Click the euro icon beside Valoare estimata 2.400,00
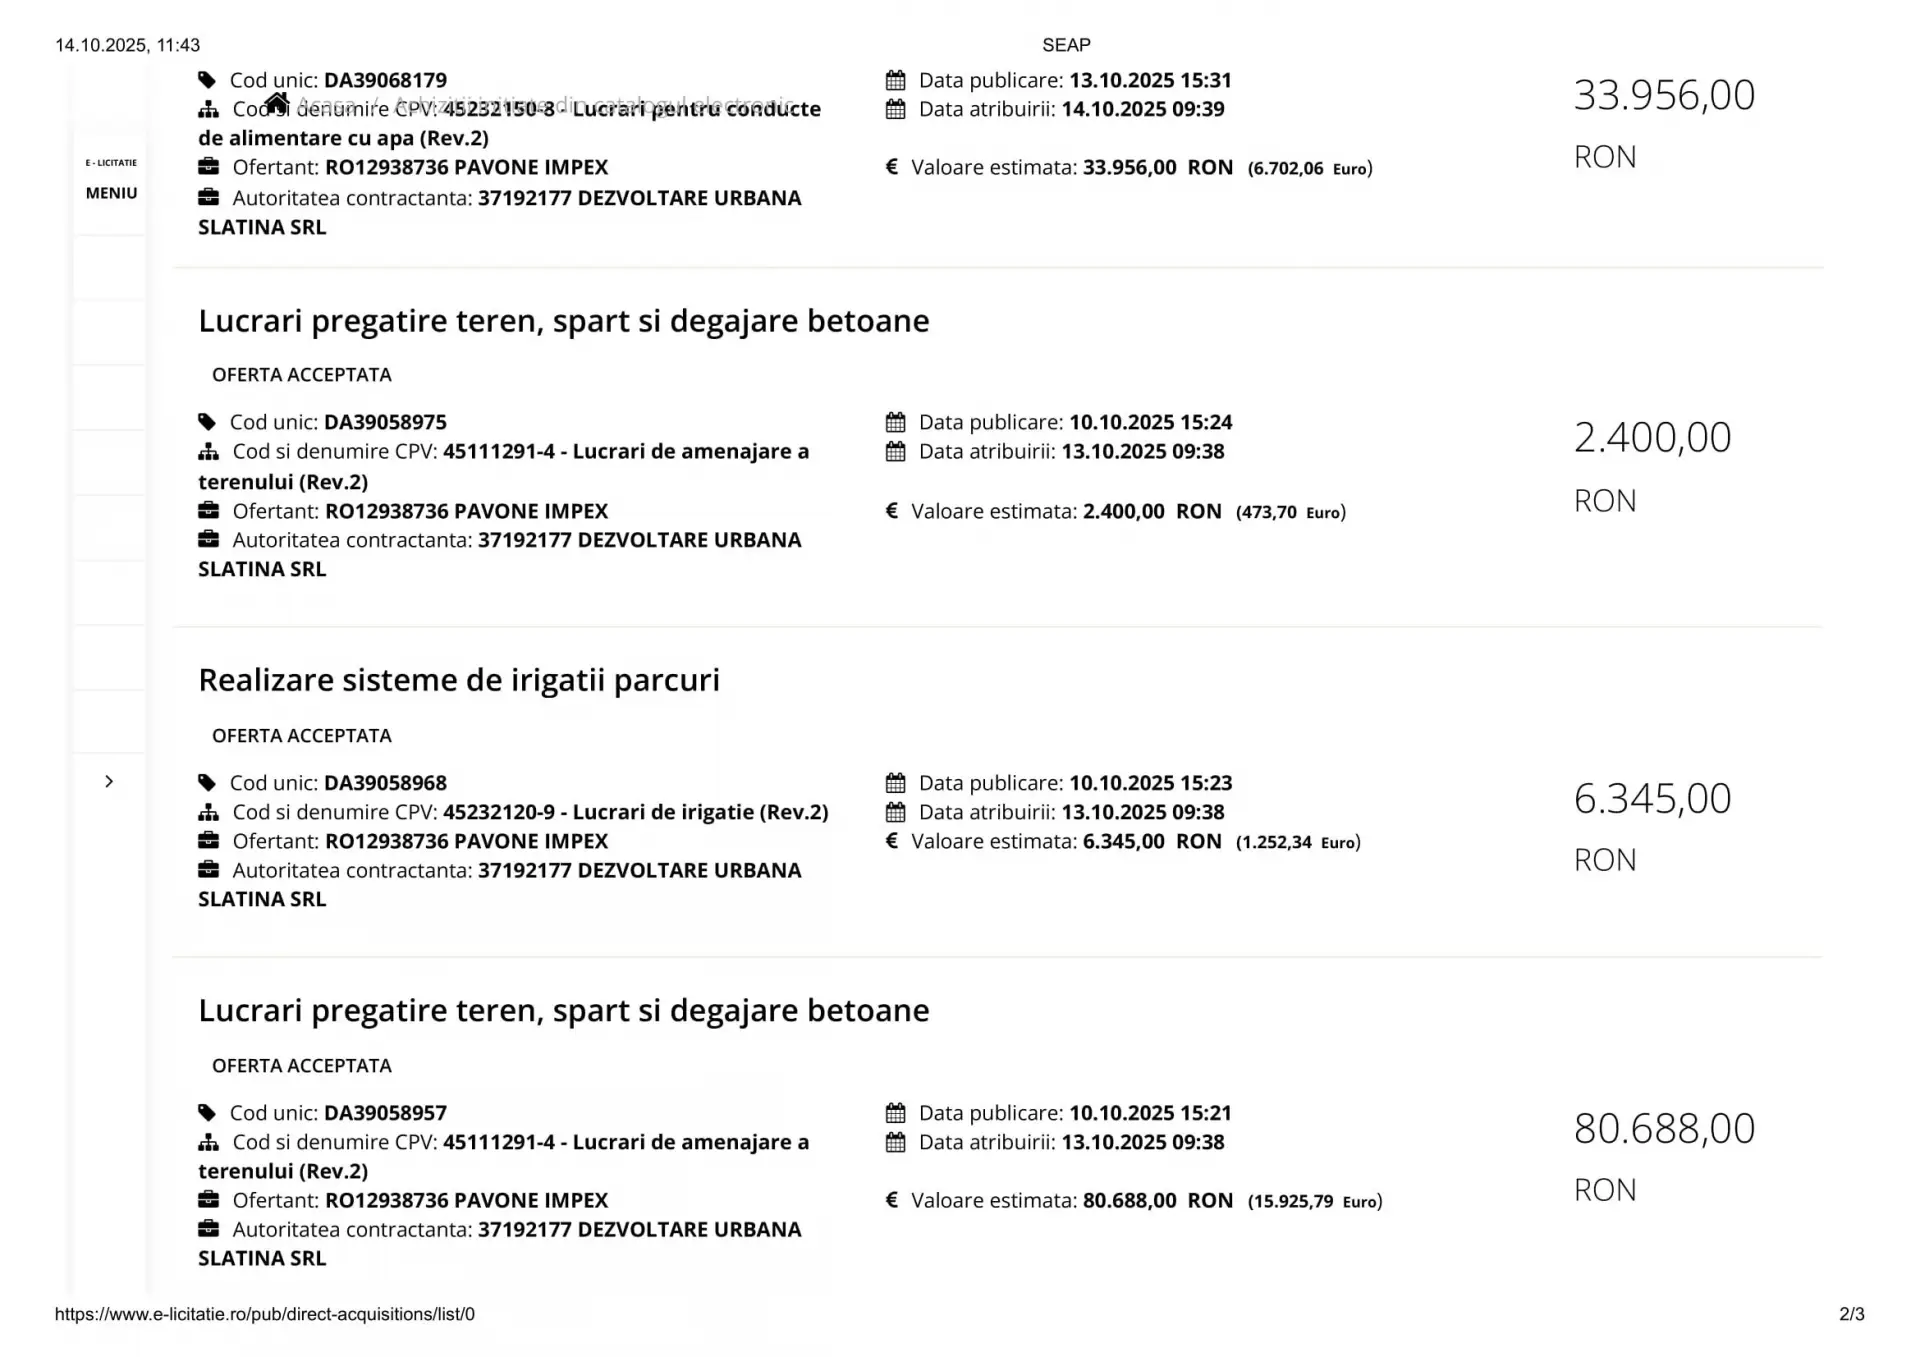1920x1357 pixels. (891, 511)
